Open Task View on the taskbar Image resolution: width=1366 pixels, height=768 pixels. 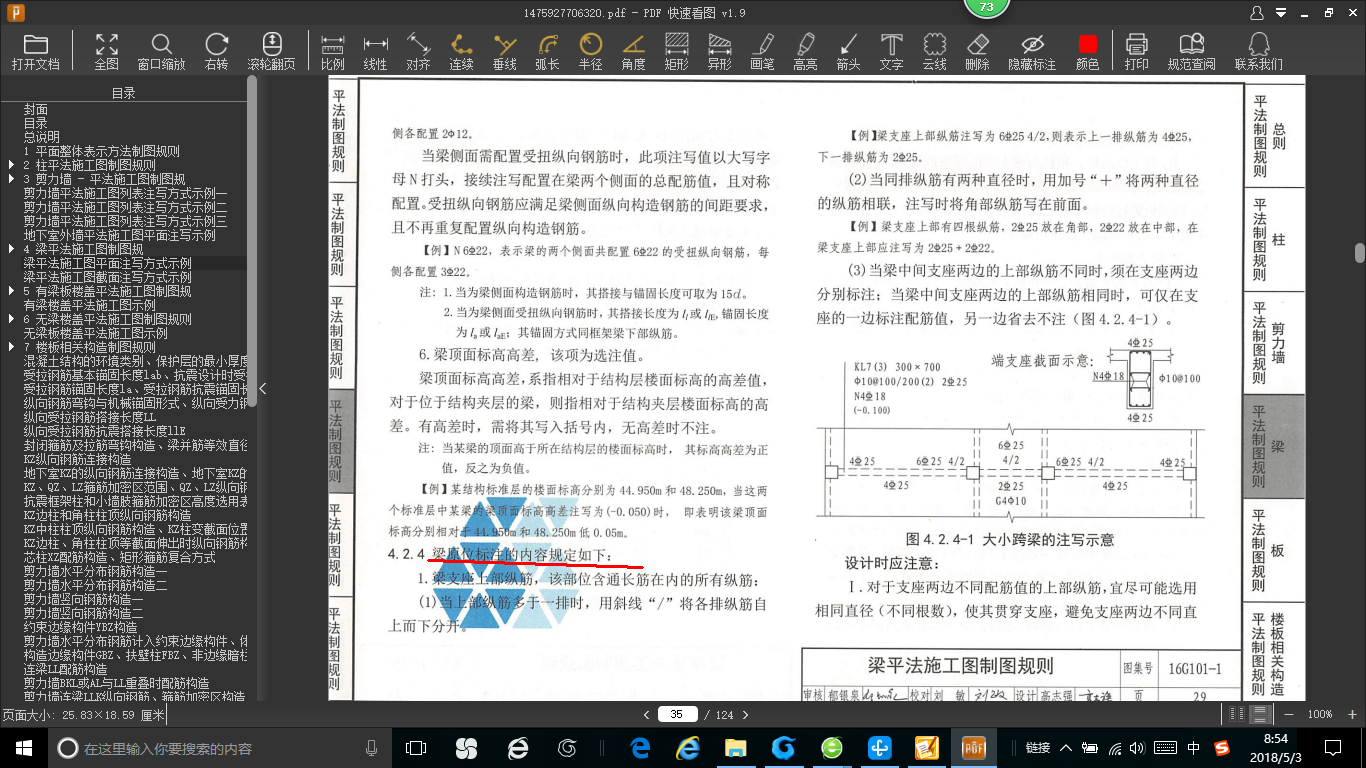416,748
